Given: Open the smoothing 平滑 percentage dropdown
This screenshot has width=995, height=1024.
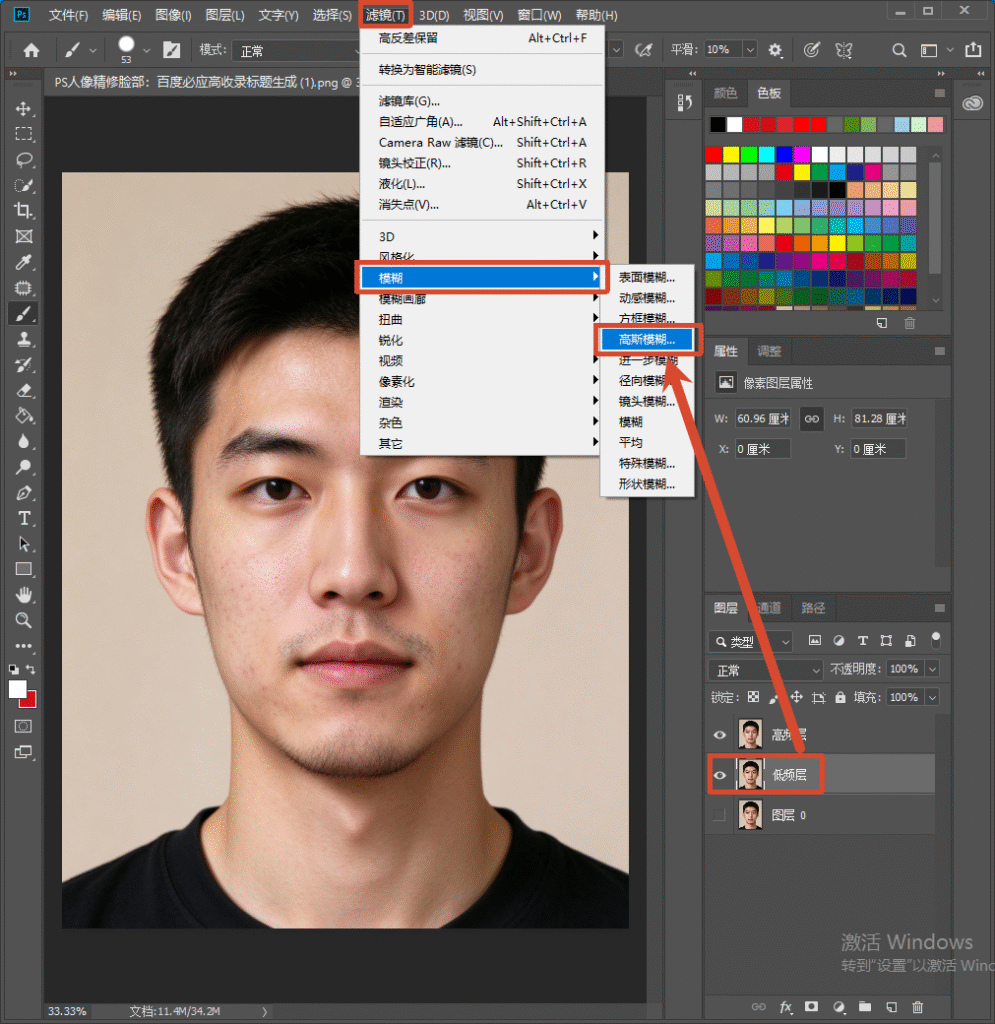Looking at the screenshot, I should tap(750, 50).
